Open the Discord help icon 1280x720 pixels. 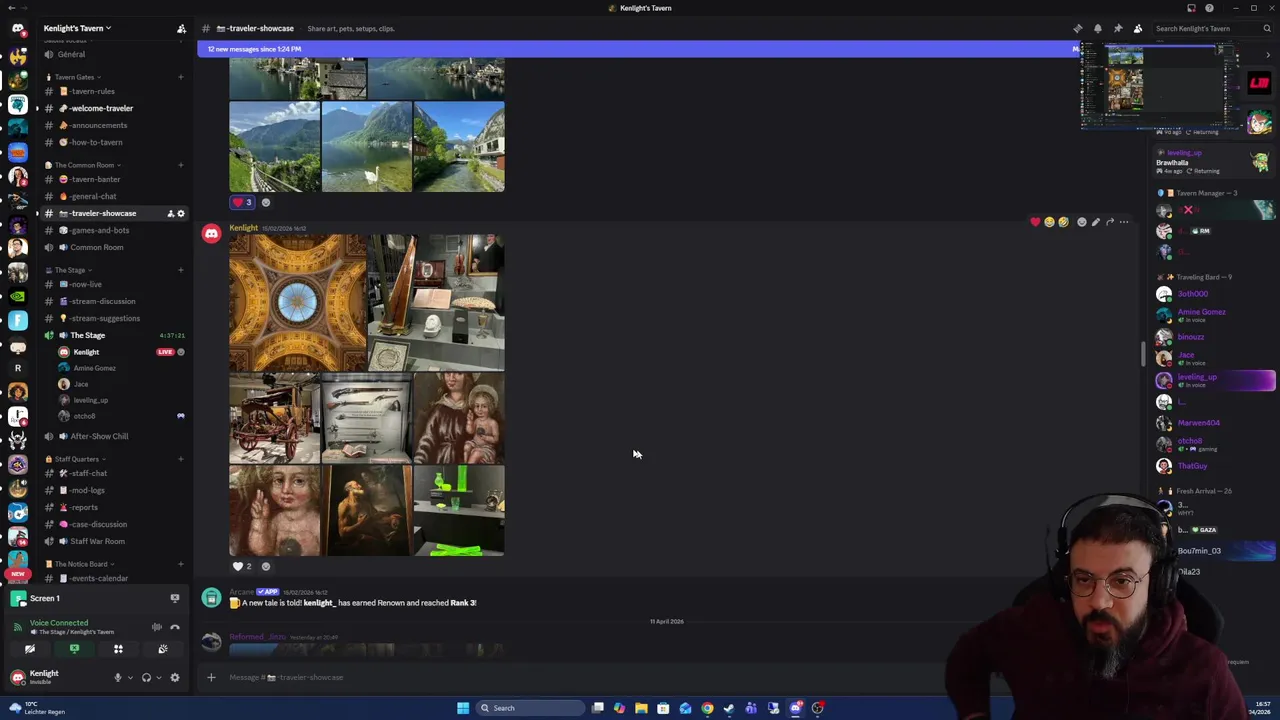click(x=1209, y=8)
